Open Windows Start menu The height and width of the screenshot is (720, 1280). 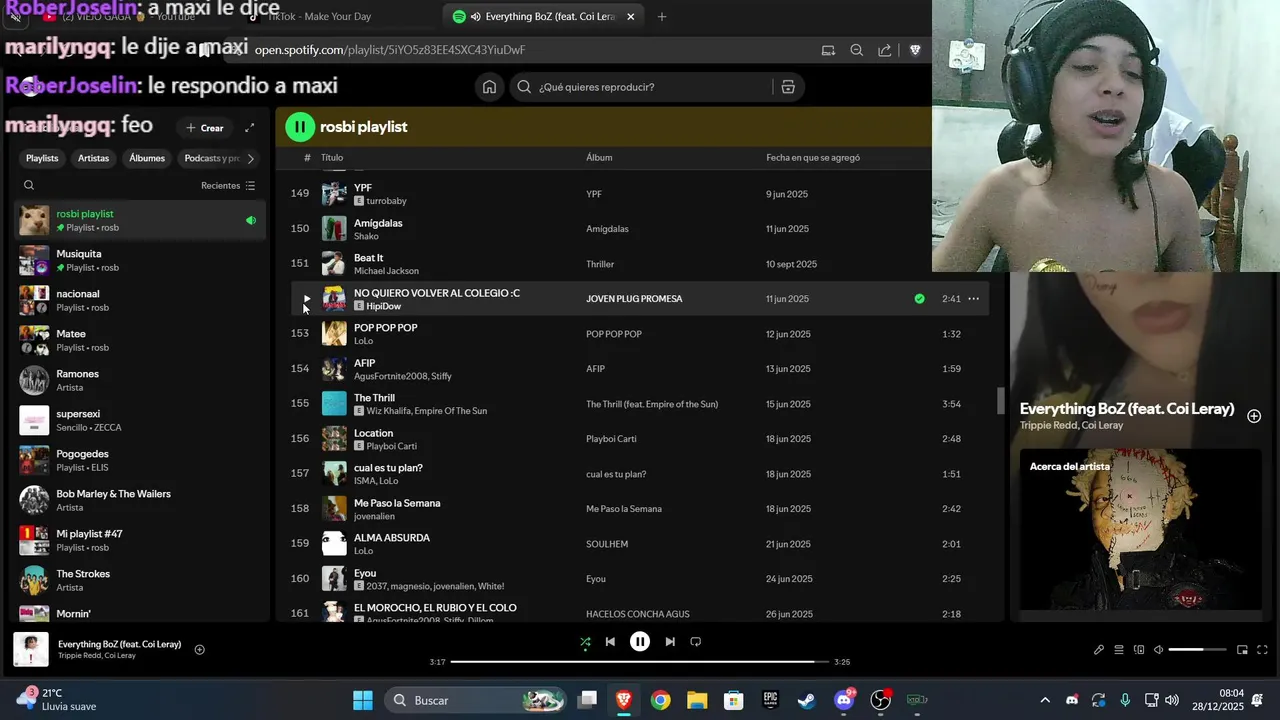tap(363, 700)
